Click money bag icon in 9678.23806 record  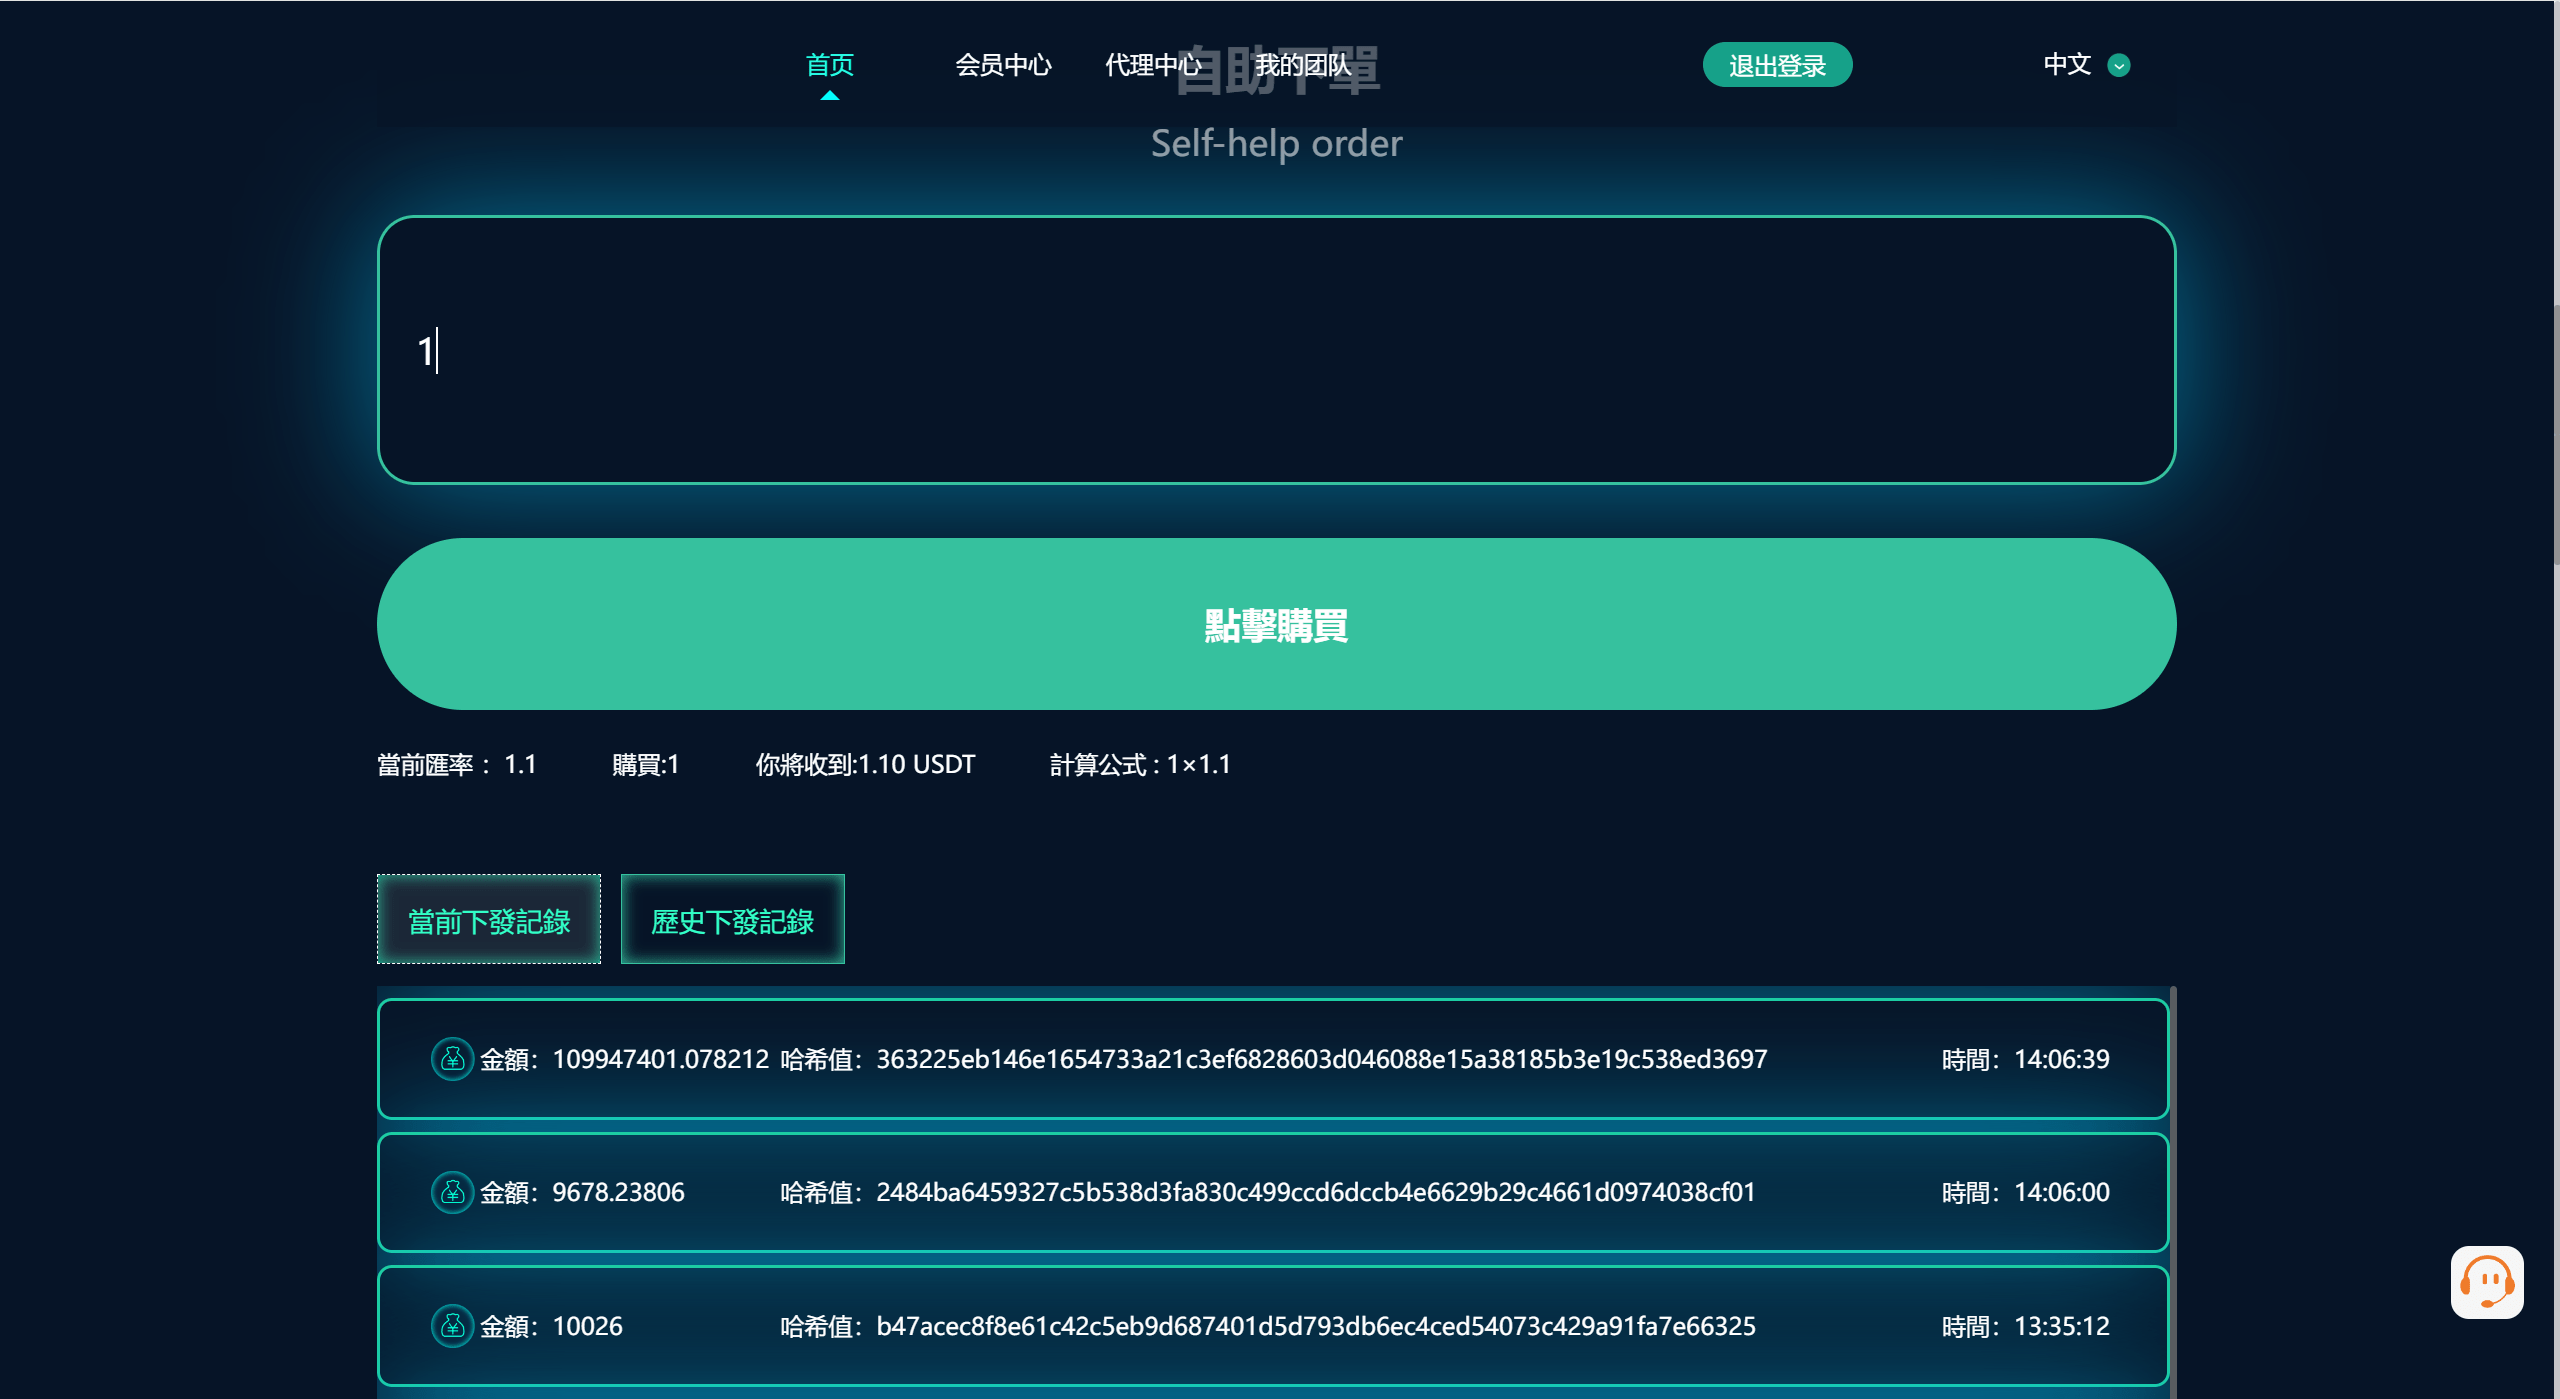pyautogui.click(x=452, y=1192)
